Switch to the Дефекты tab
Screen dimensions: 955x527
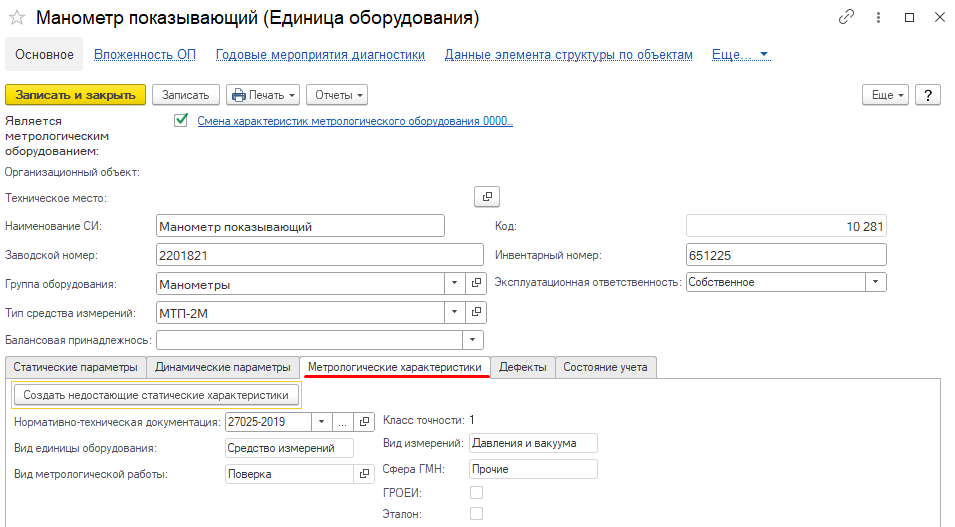(x=523, y=367)
